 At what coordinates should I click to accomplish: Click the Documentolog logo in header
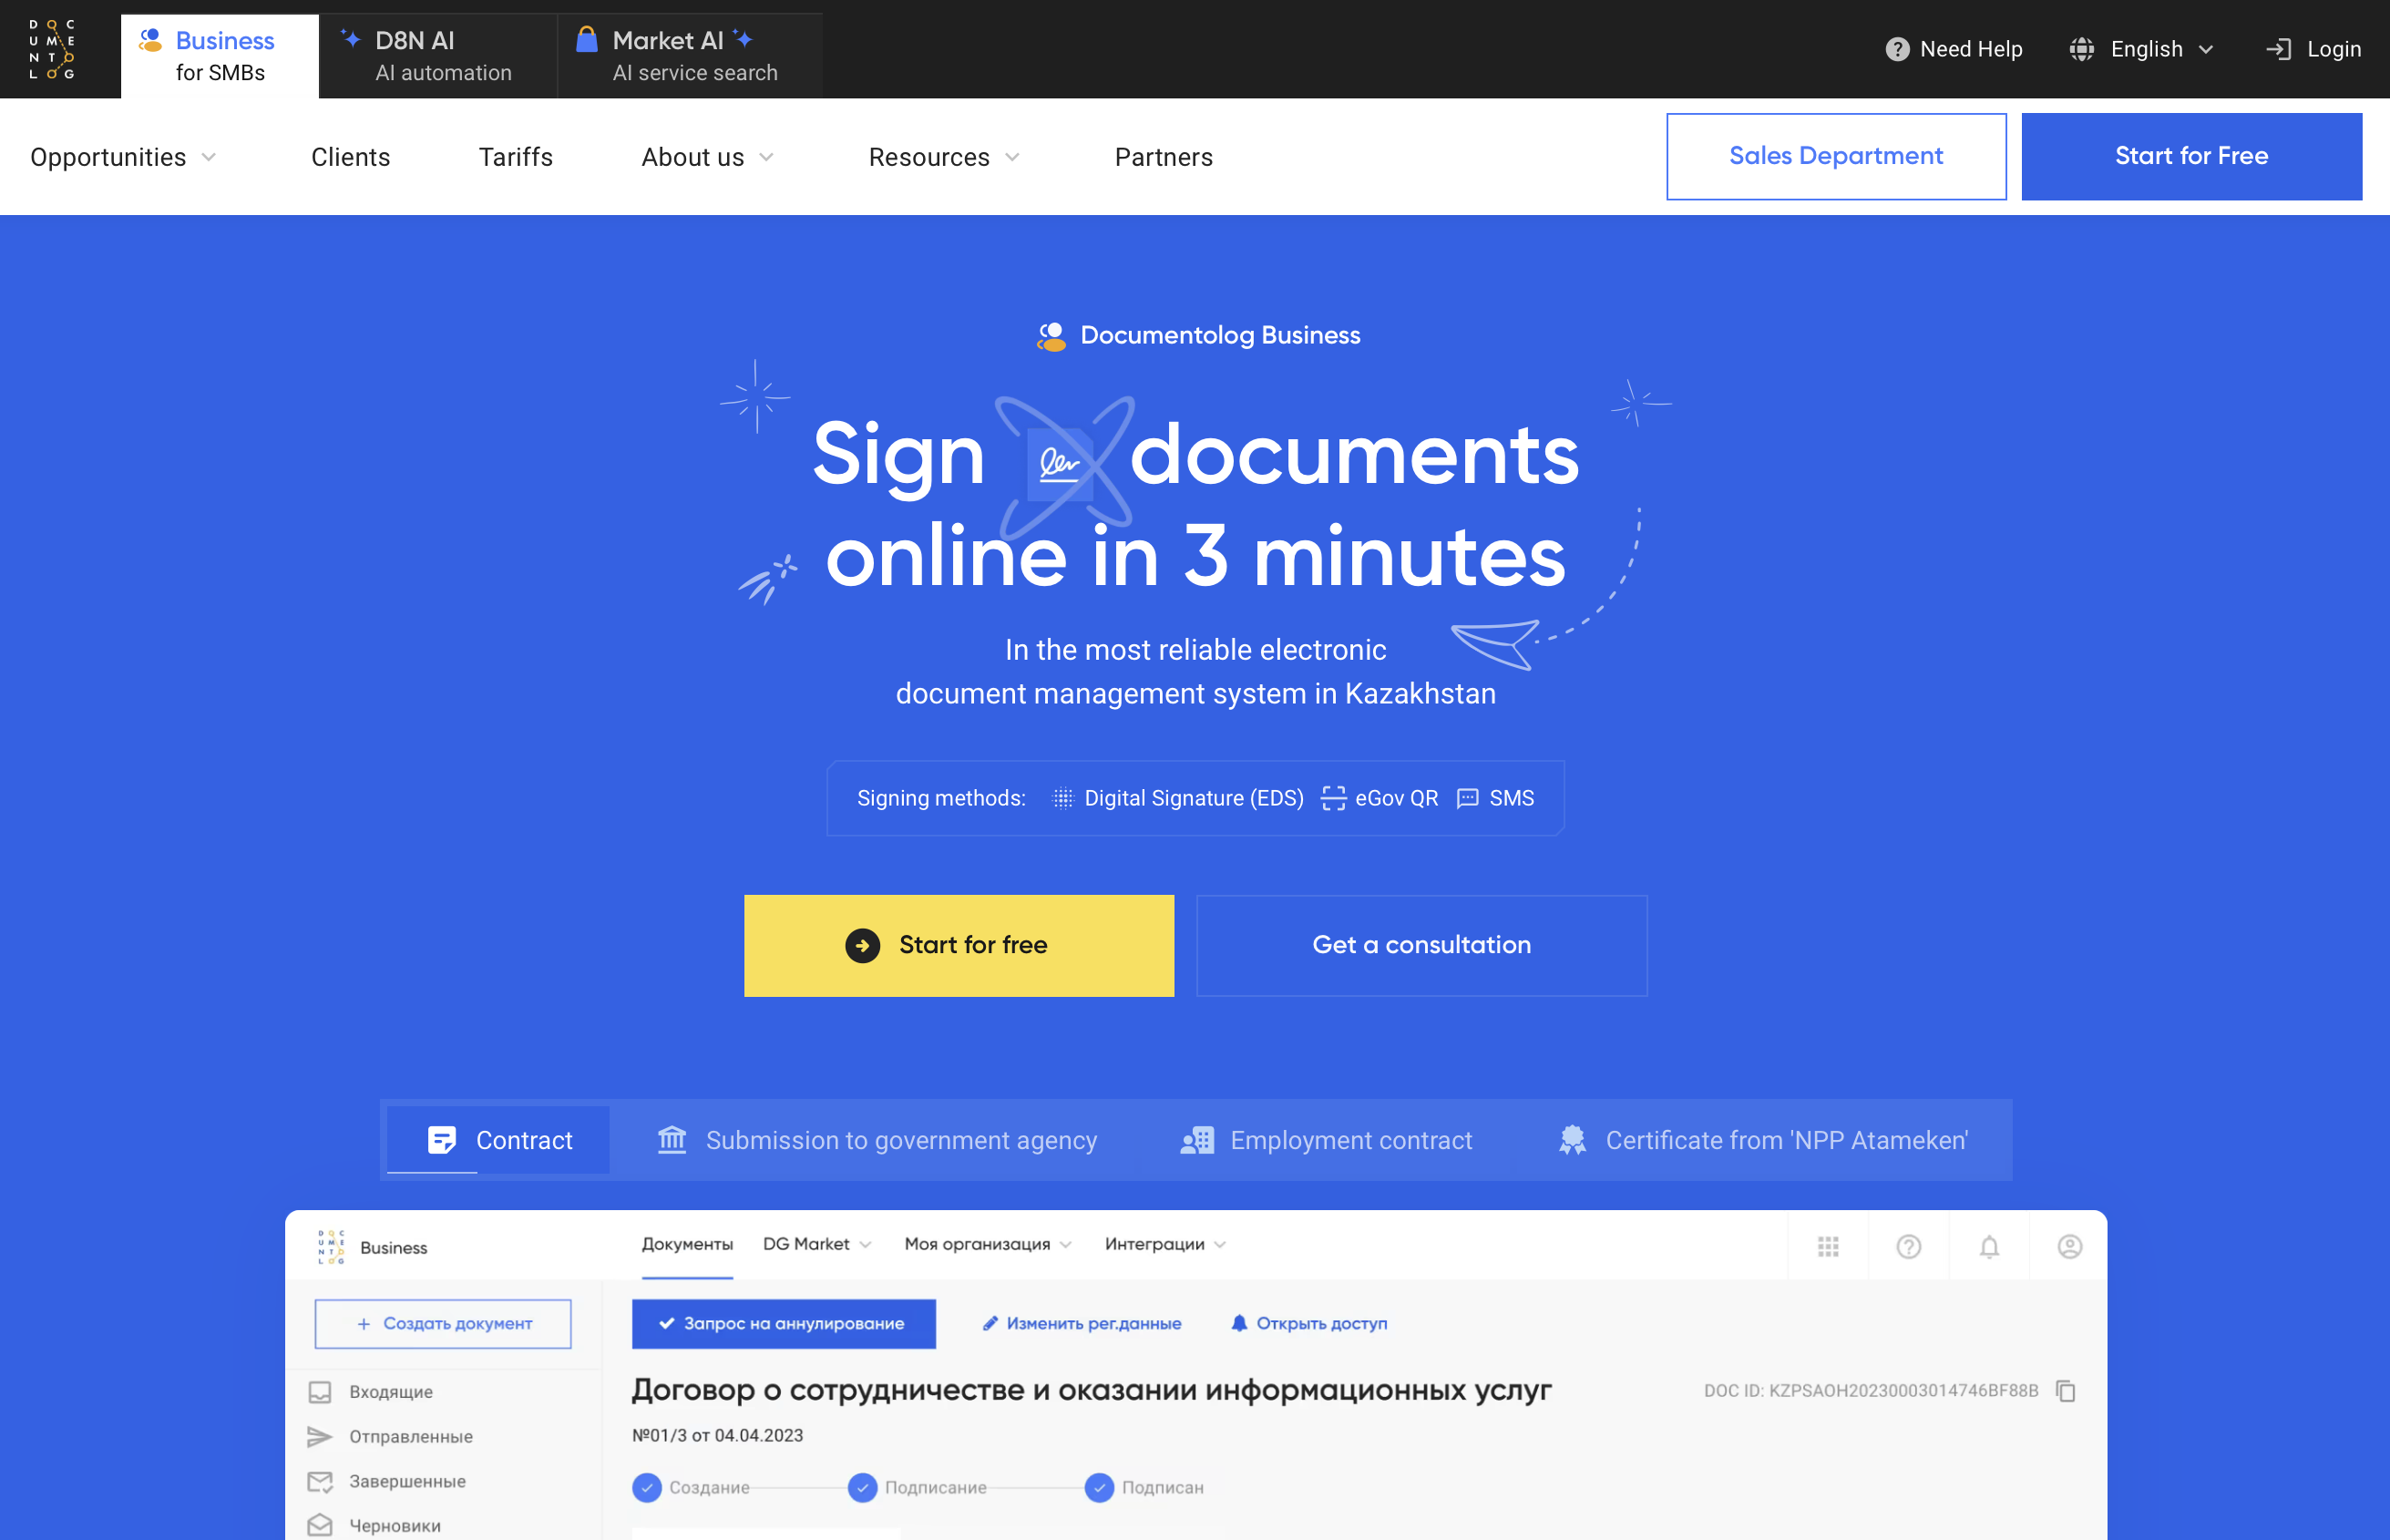52,49
